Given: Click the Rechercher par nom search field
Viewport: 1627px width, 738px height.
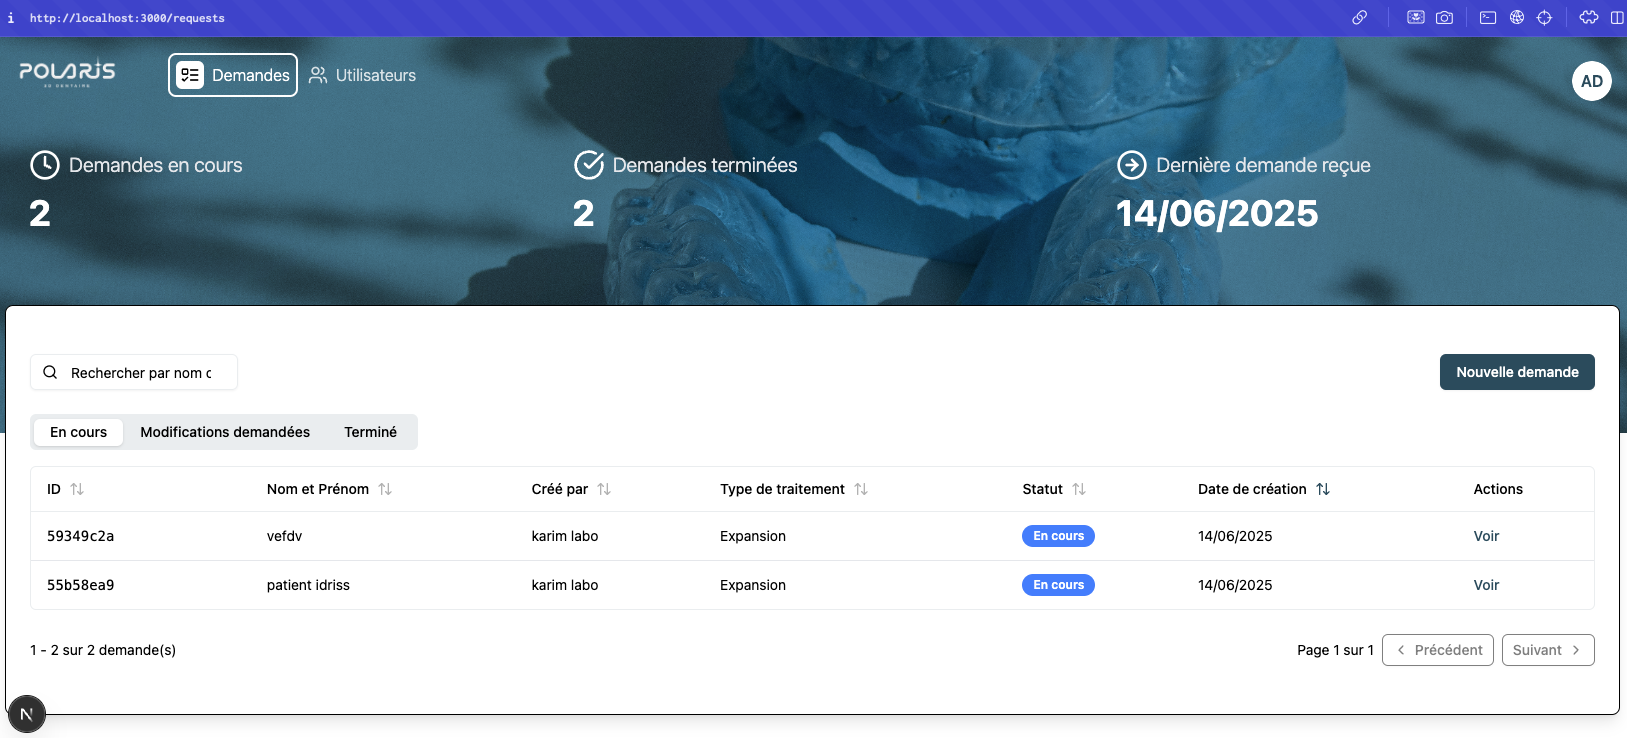Looking at the screenshot, I should [141, 373].
